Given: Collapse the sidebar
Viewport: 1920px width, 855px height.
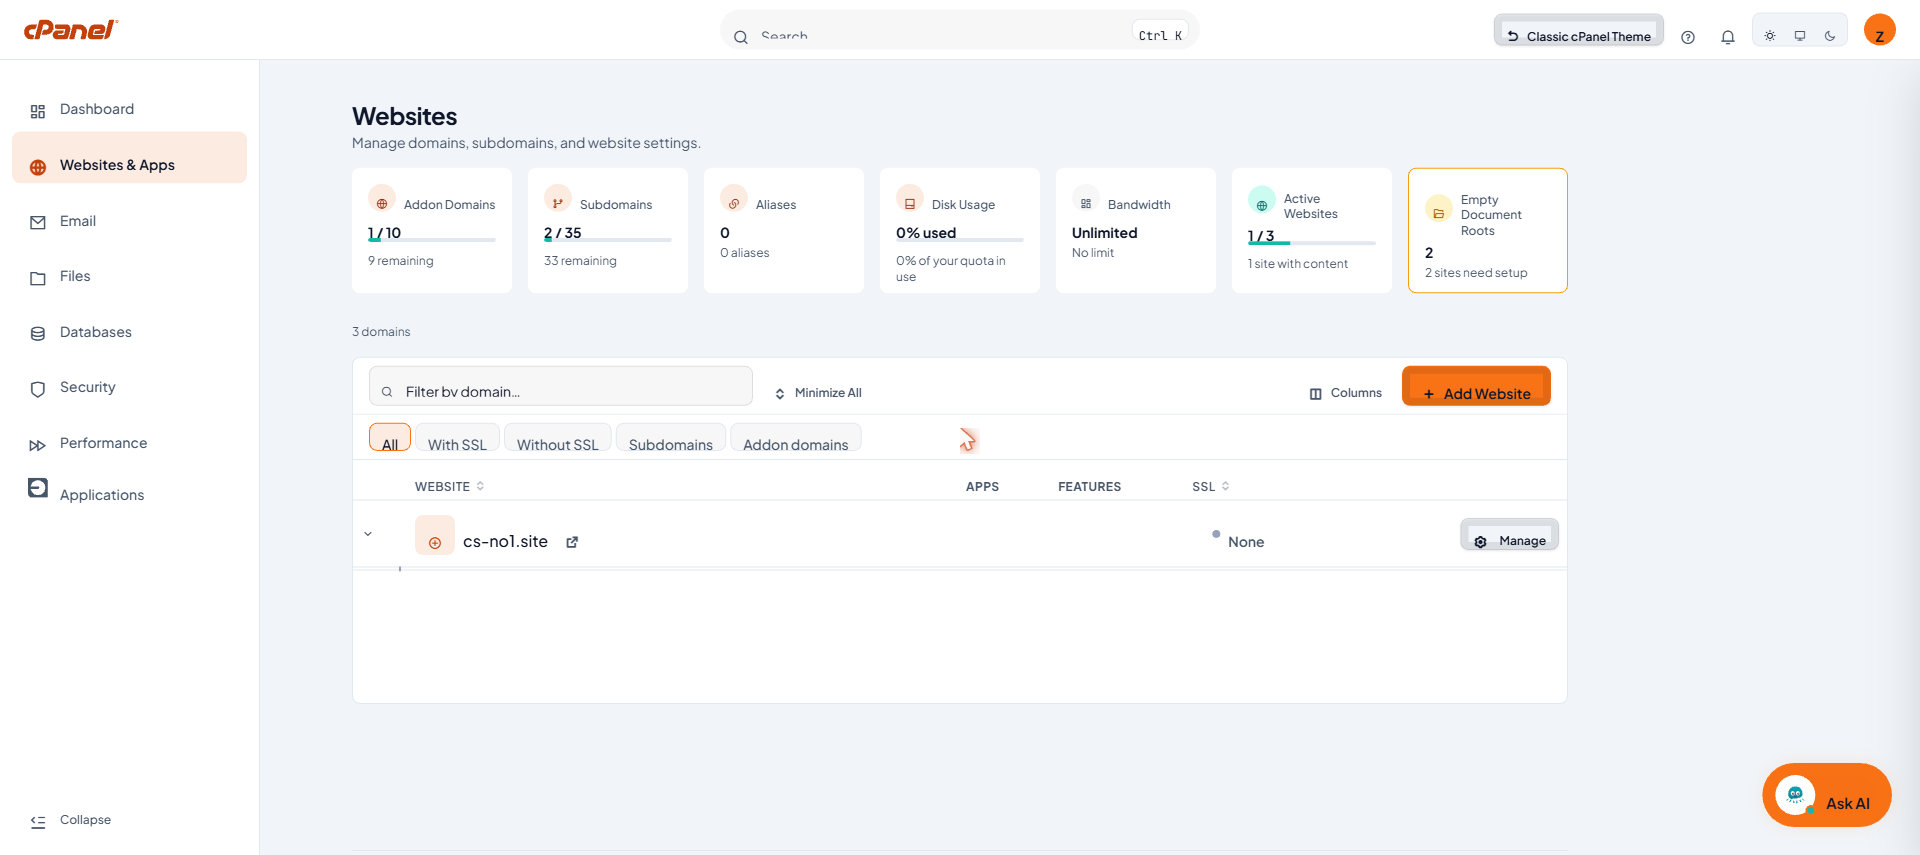Looking at the screenshot, I should pos(70,820).
